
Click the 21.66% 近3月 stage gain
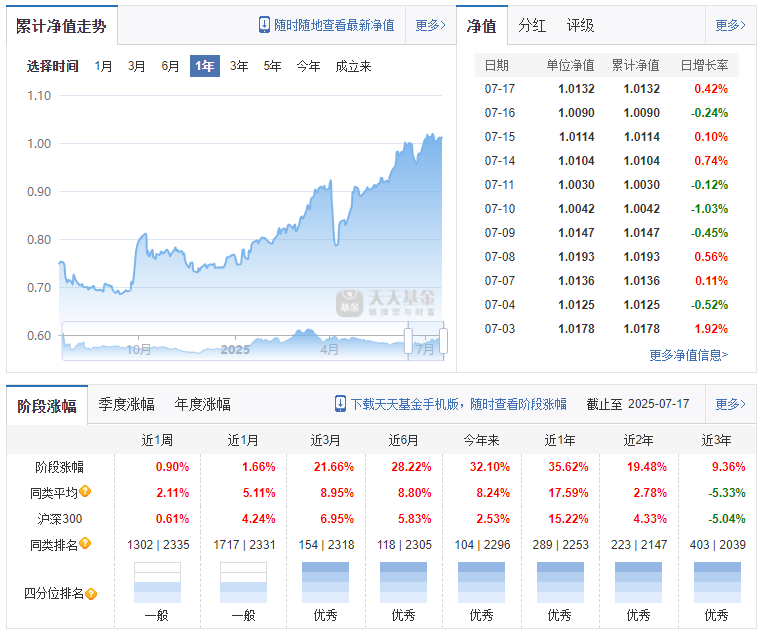point(334,467)
